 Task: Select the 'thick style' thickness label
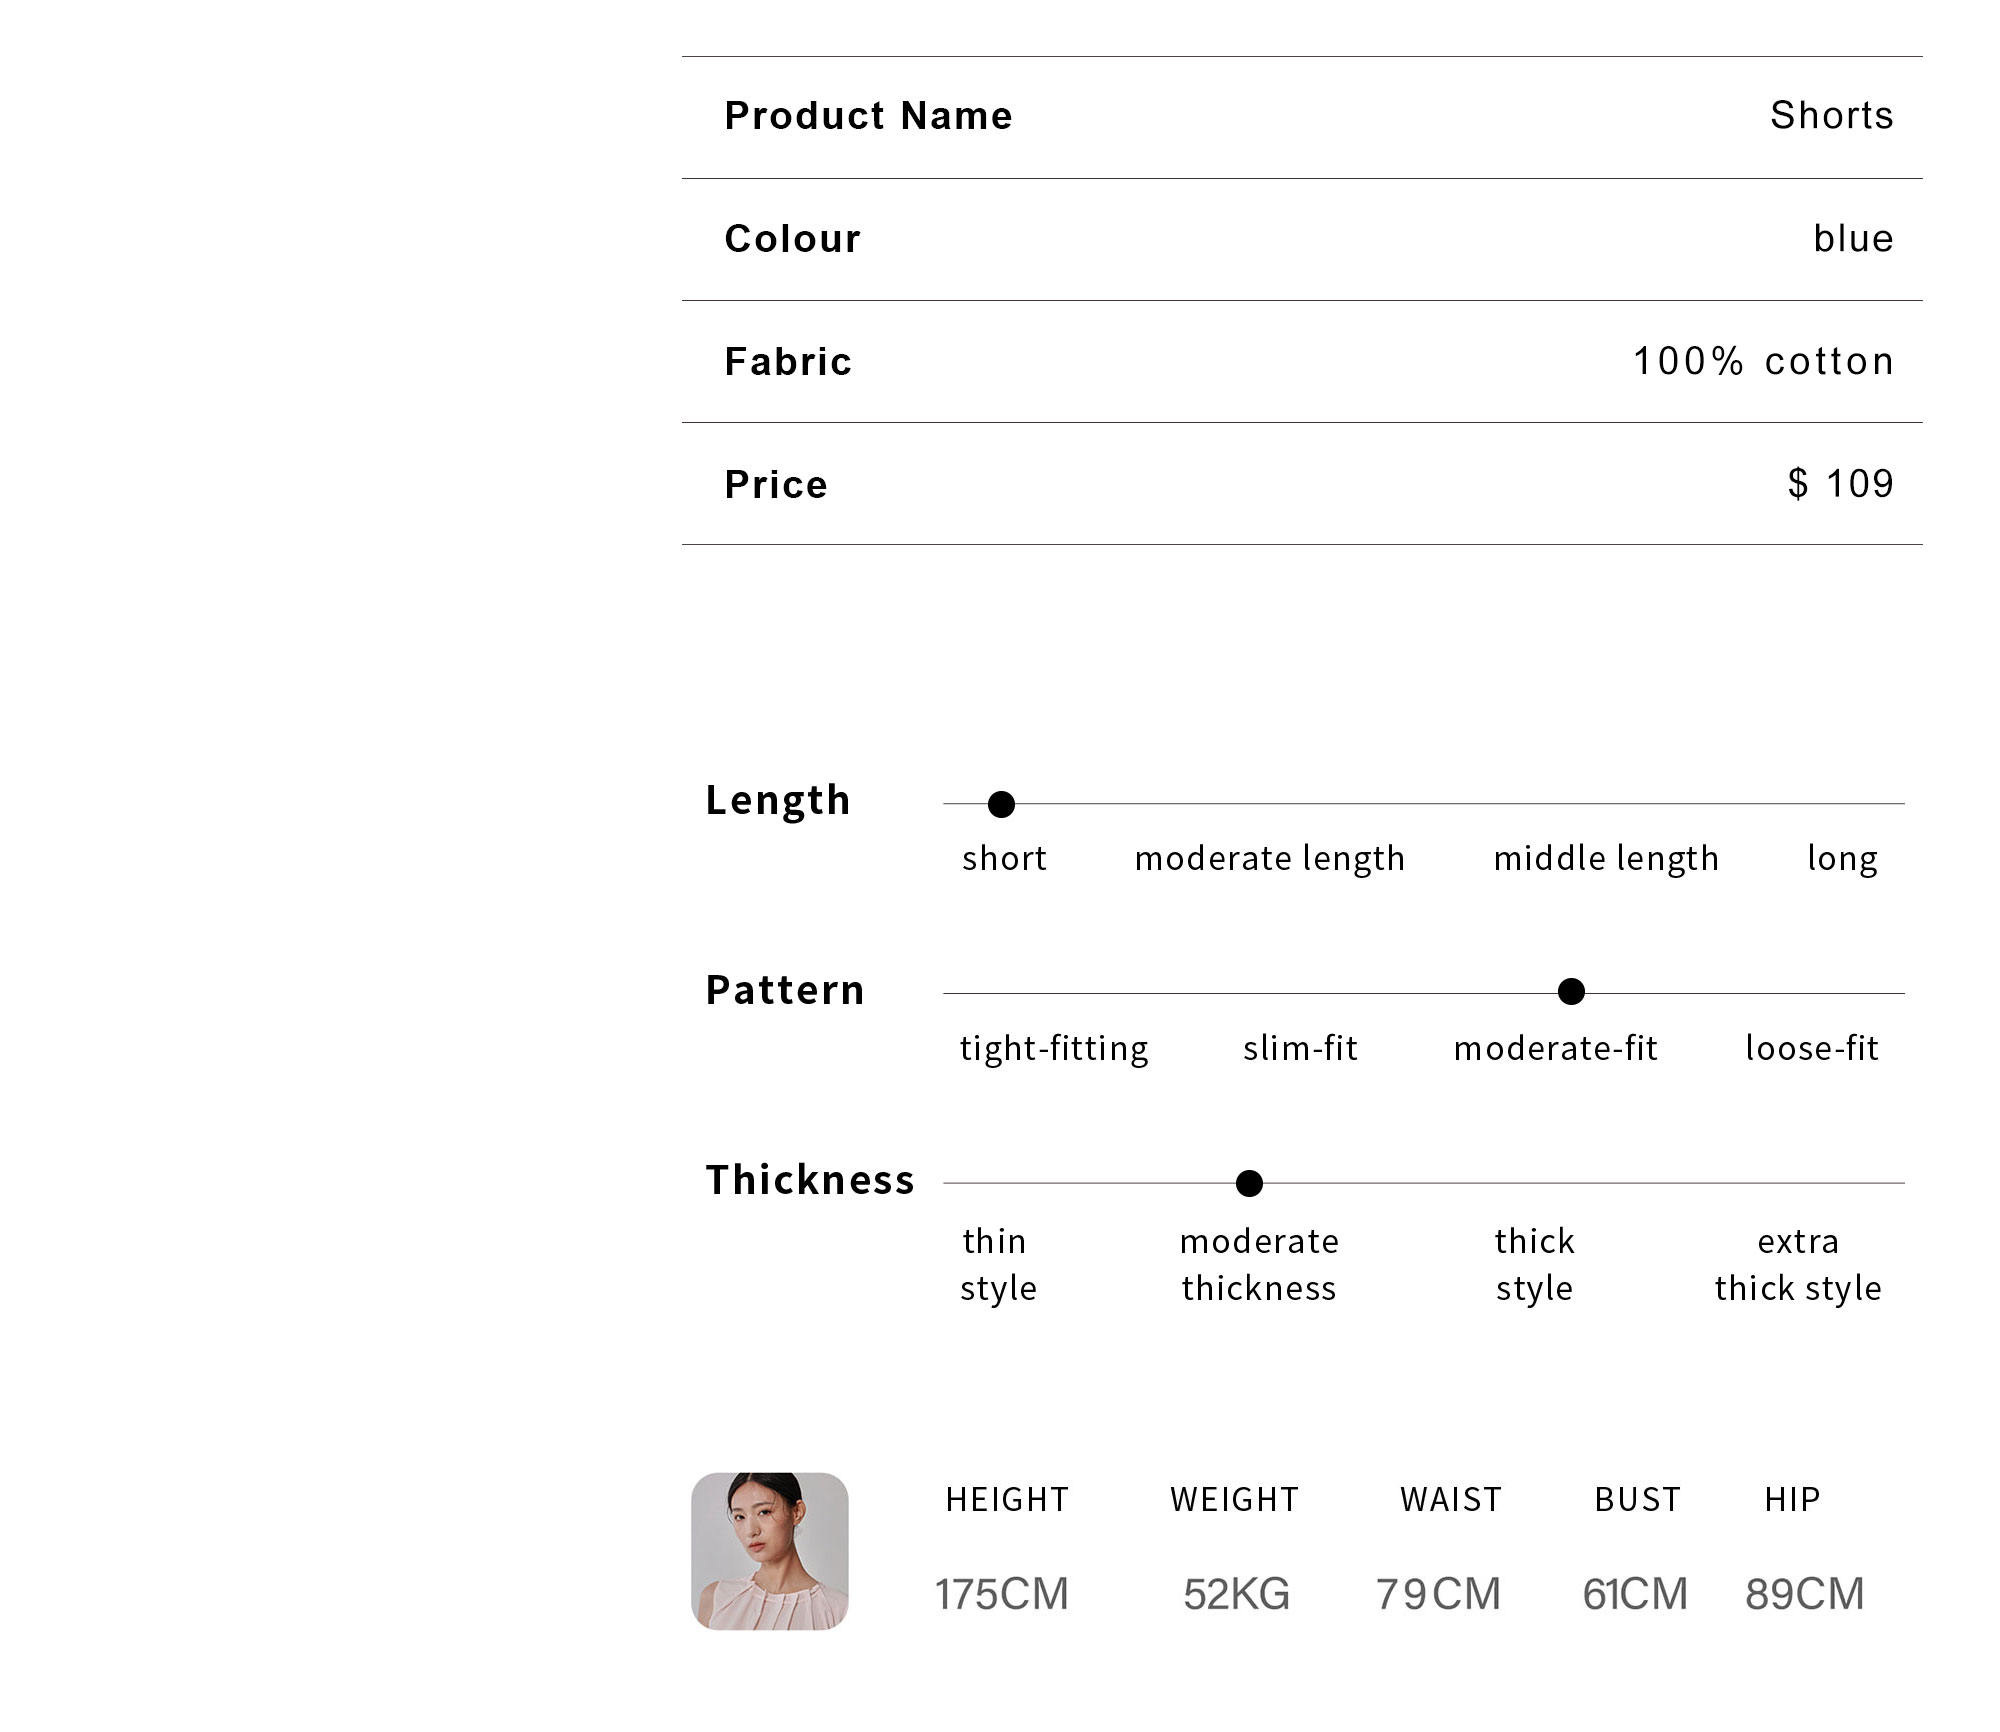pyautogui.click(x=1534, y=1264)
